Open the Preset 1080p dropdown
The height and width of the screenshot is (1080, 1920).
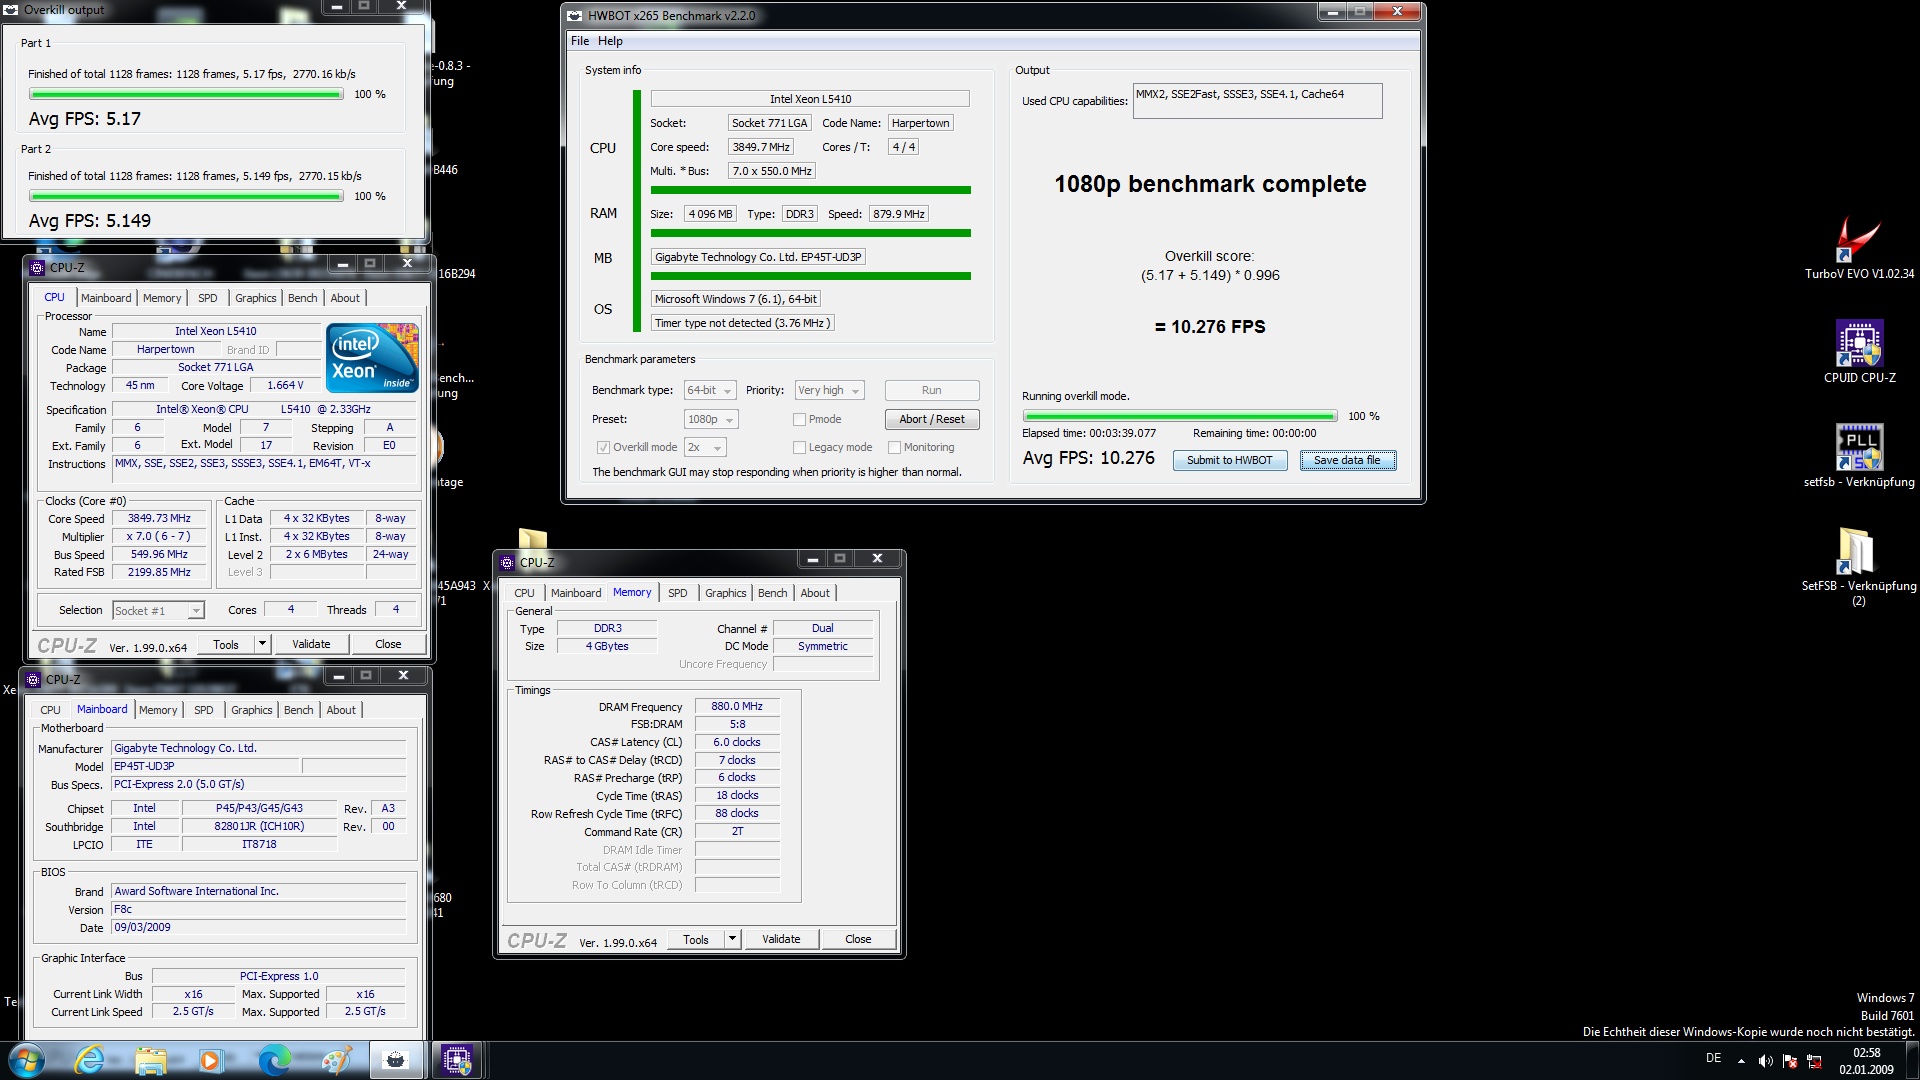711,419
